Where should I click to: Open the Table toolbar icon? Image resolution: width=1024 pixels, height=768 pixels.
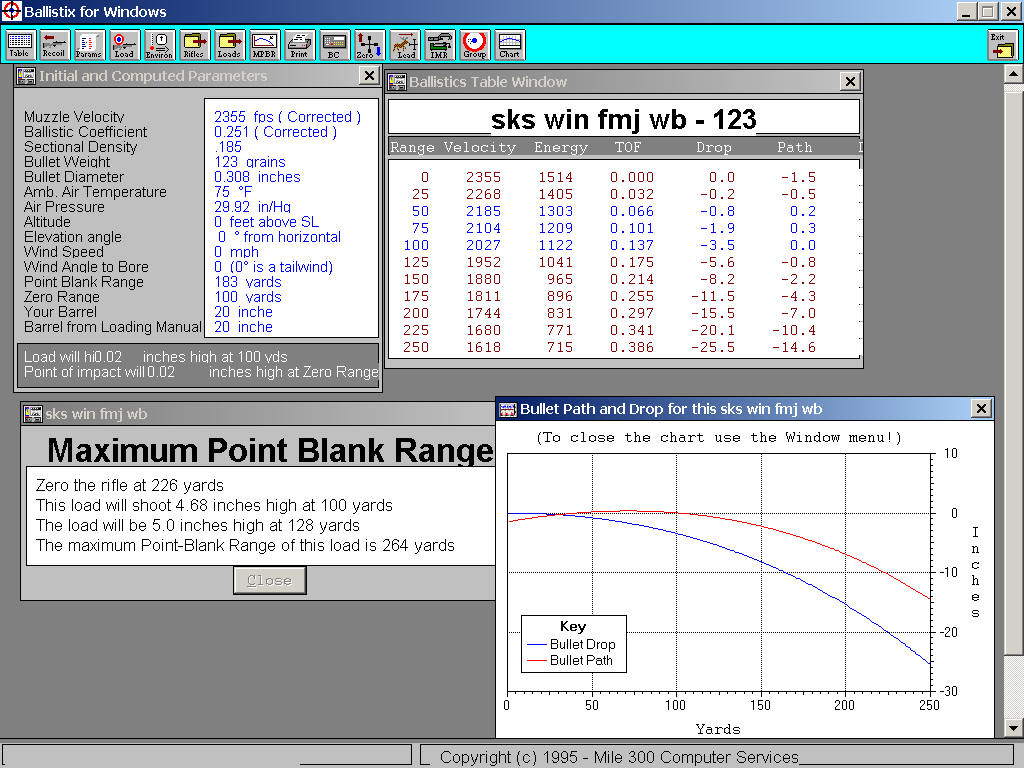20,45
